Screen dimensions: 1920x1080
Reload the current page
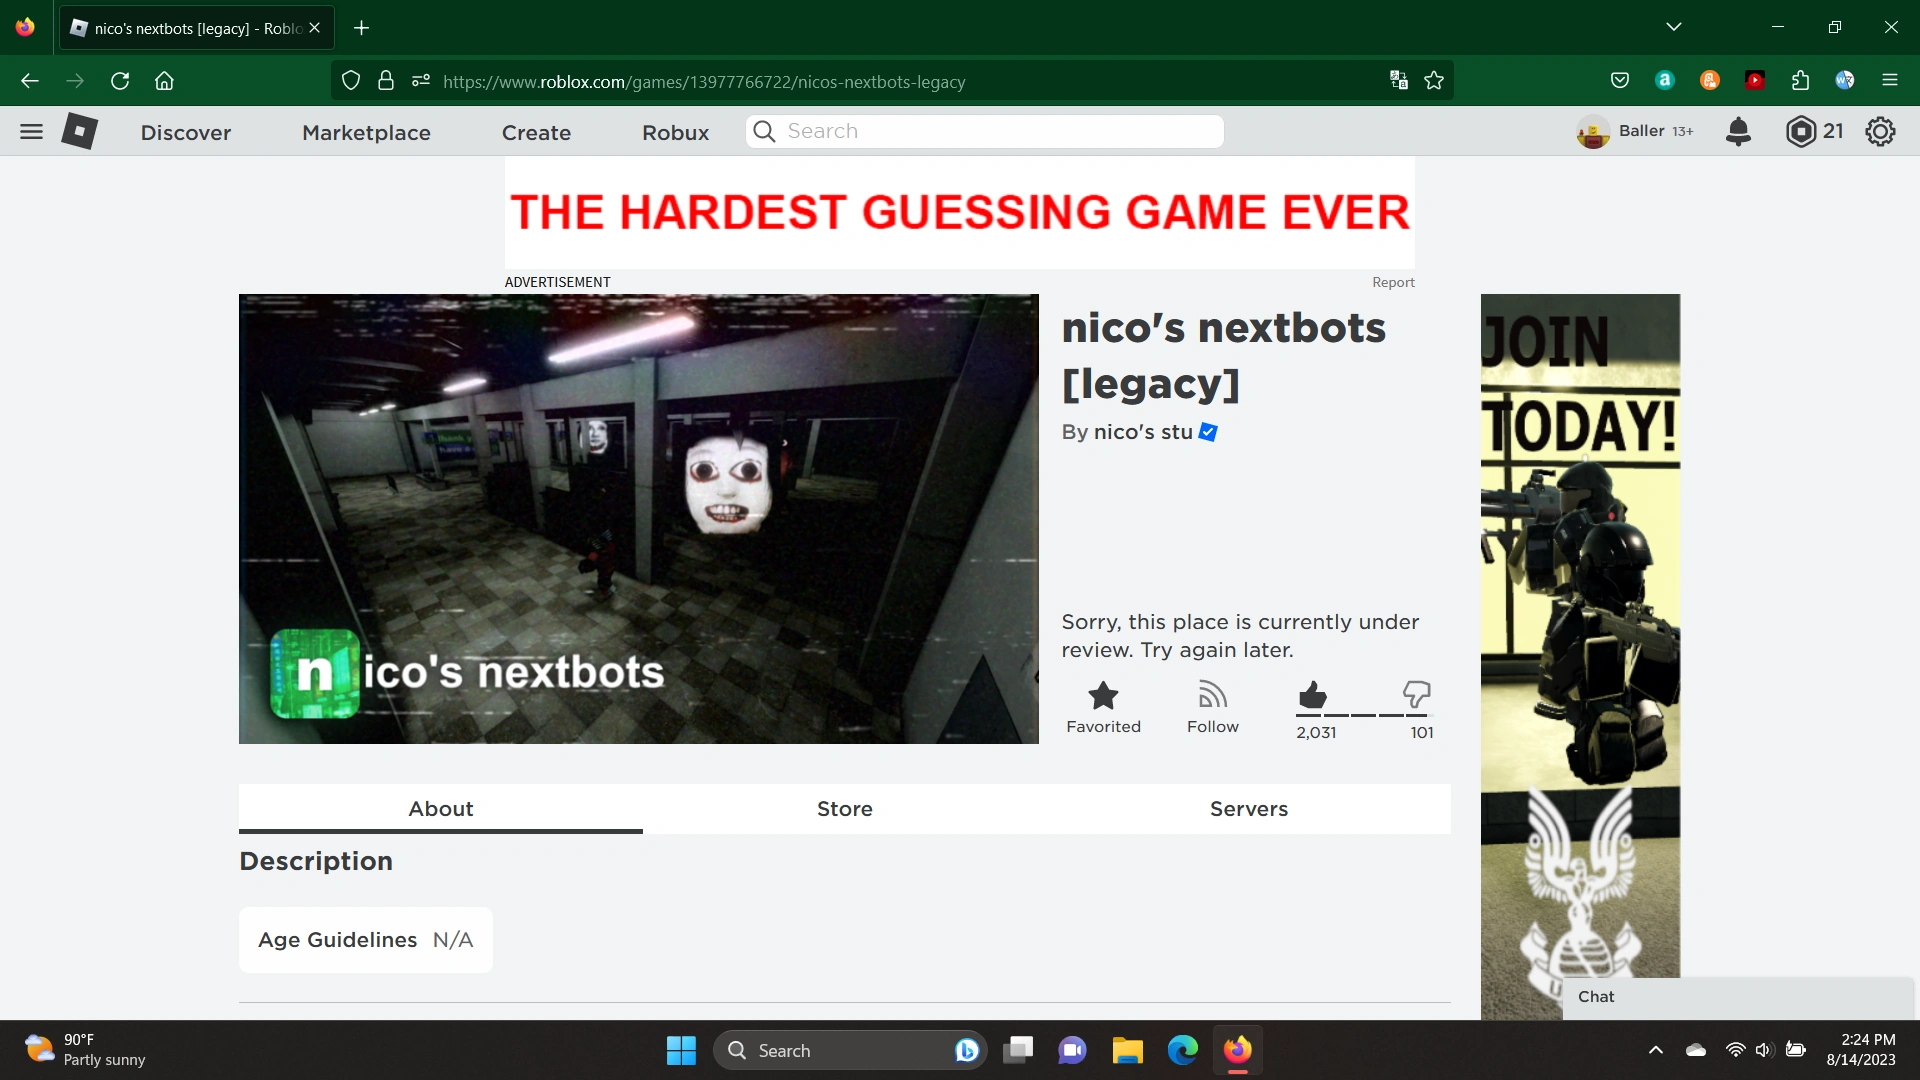[120, 81]
